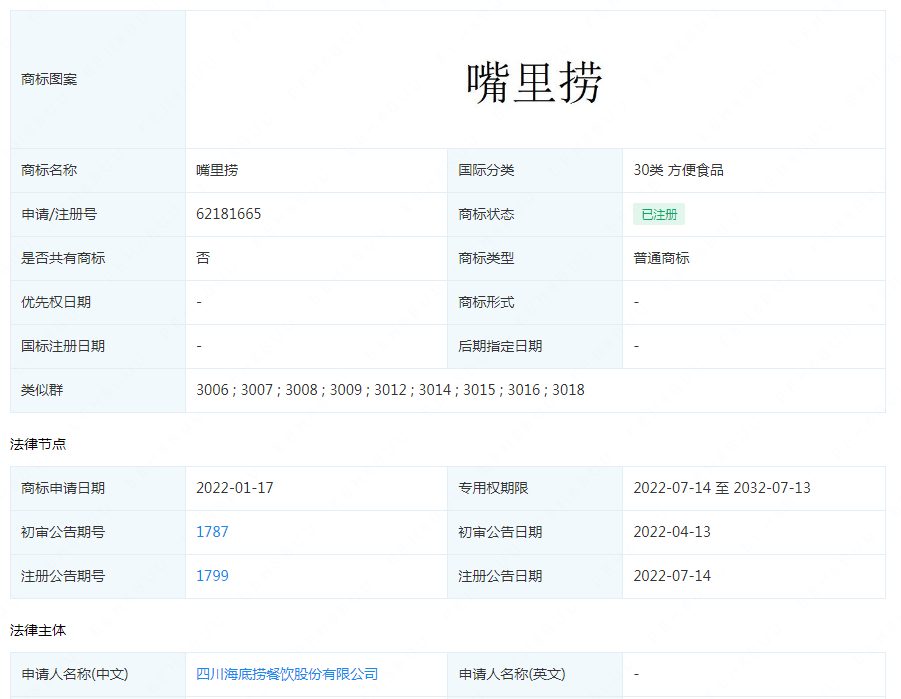The image size is (901, 699).
Task: Click the 商标类型 label
Action: (486, 258)
